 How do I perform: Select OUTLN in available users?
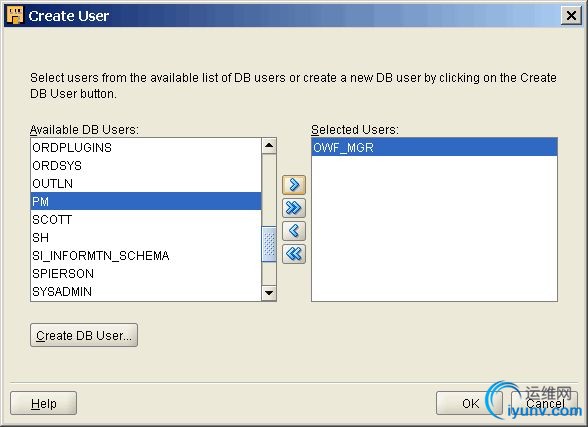pos(146,183)
